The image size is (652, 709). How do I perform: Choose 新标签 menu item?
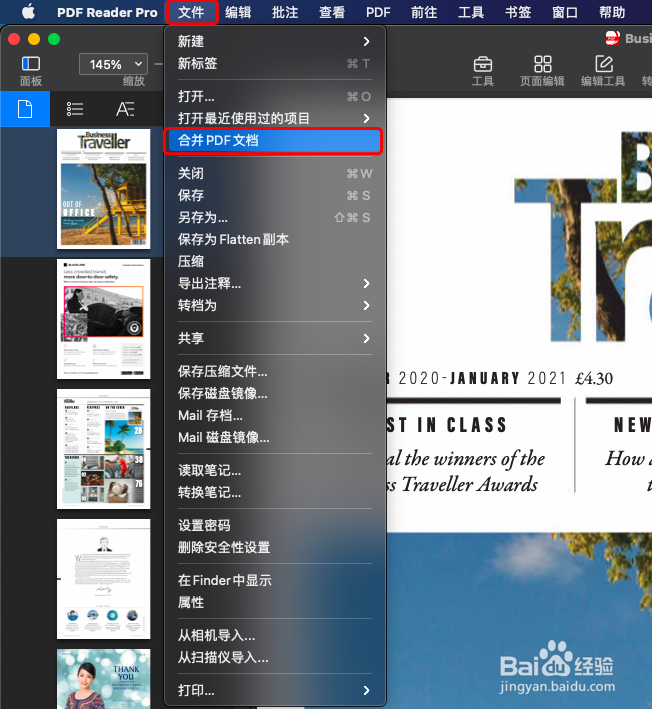[274, 64]
